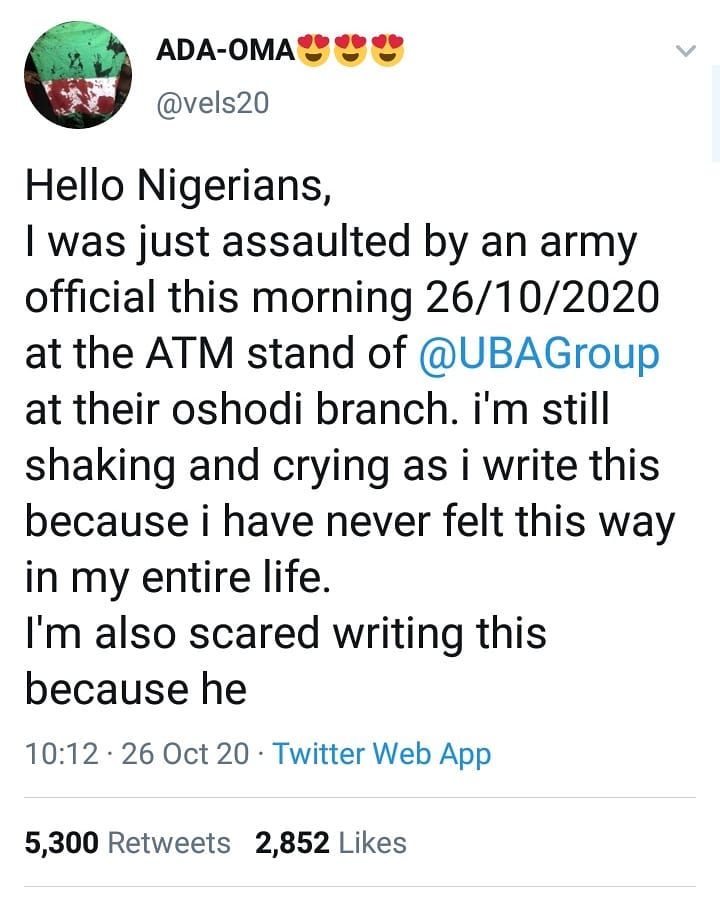Click the last heart-eyes emoji beside name
The width and height of the screenshot is (720, 900).
(x=388, y=50)
